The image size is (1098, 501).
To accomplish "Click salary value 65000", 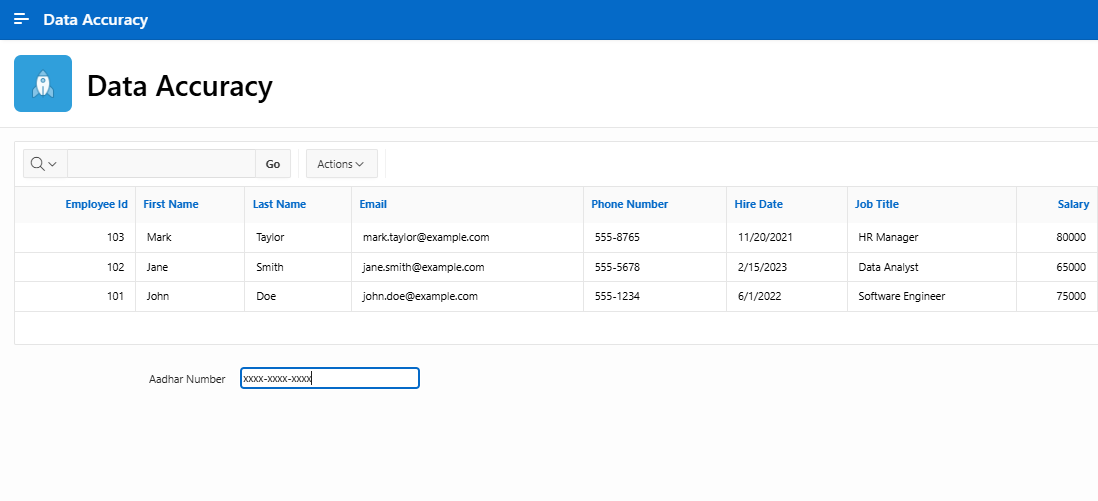I will click(1071, 267).
